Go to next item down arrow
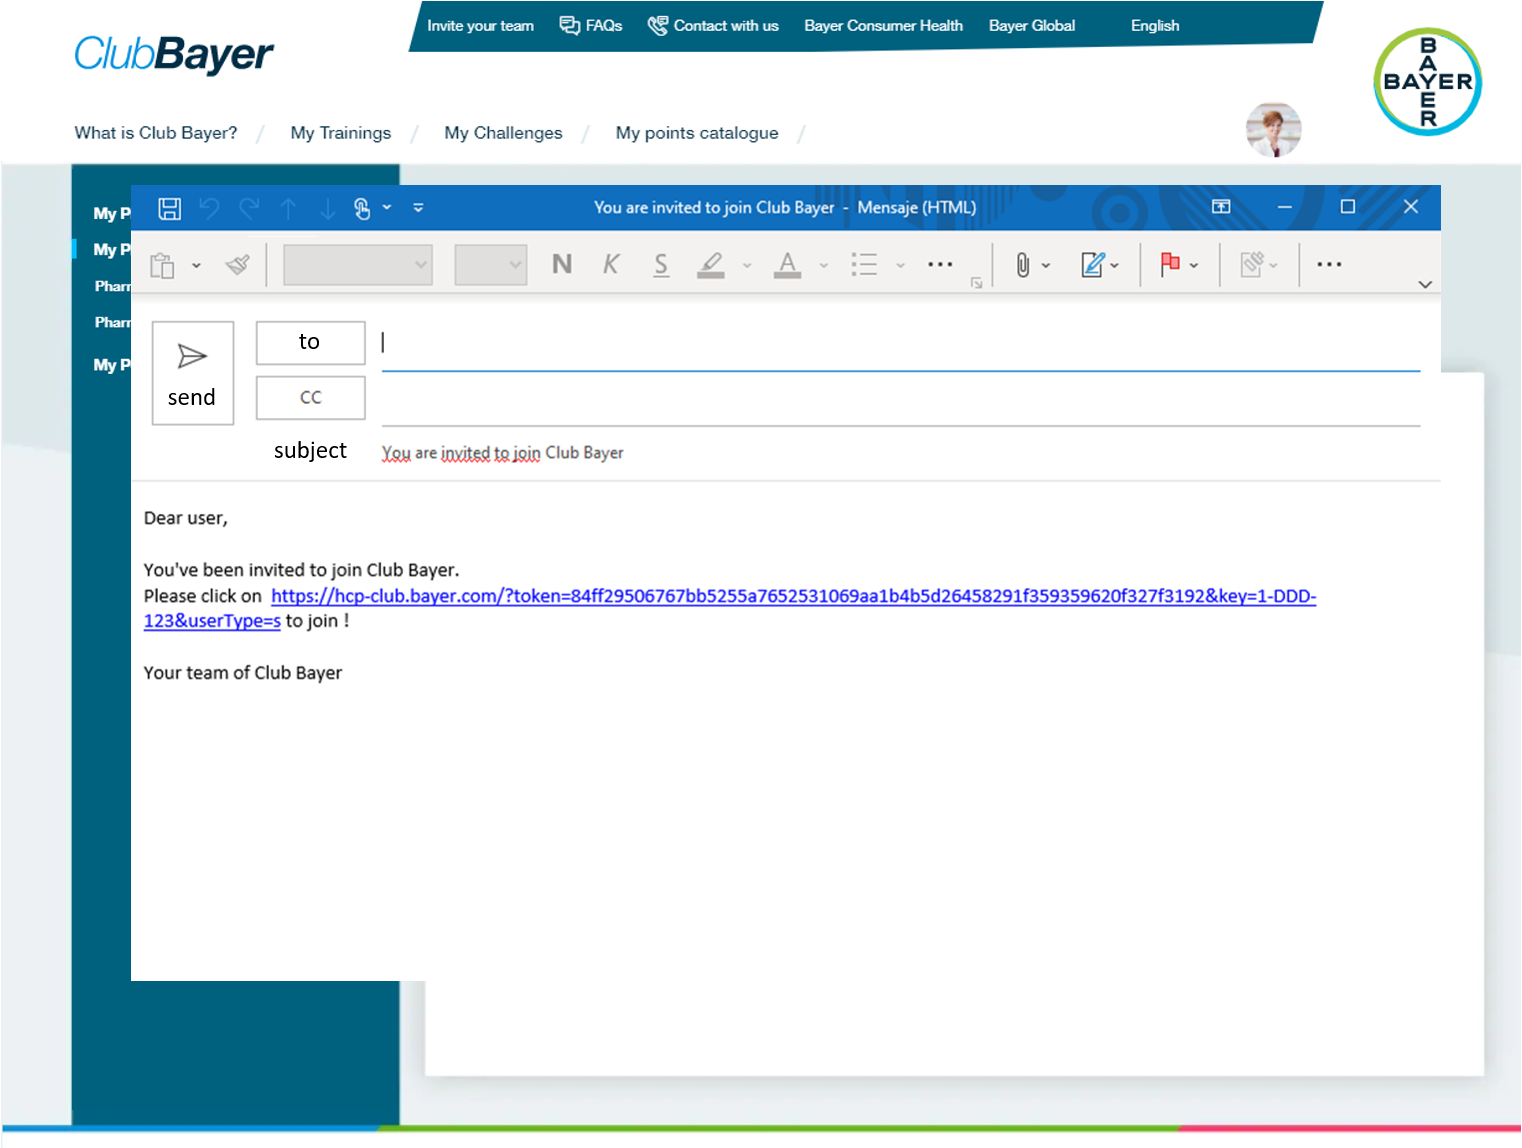The height and width of the screenshot is (1148, 1522). (x=327, y=208)
